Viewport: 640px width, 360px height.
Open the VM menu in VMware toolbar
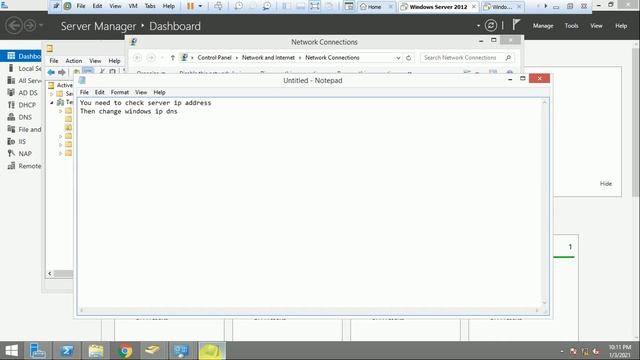tap(133, 6)
